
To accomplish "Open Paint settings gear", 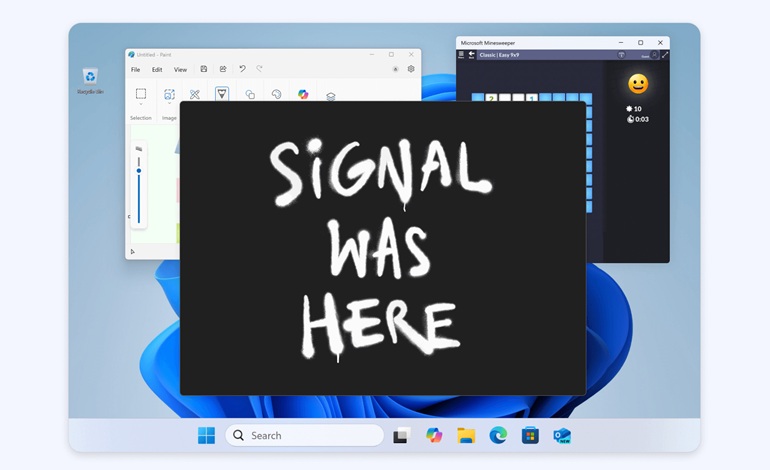I will [411, 69].
